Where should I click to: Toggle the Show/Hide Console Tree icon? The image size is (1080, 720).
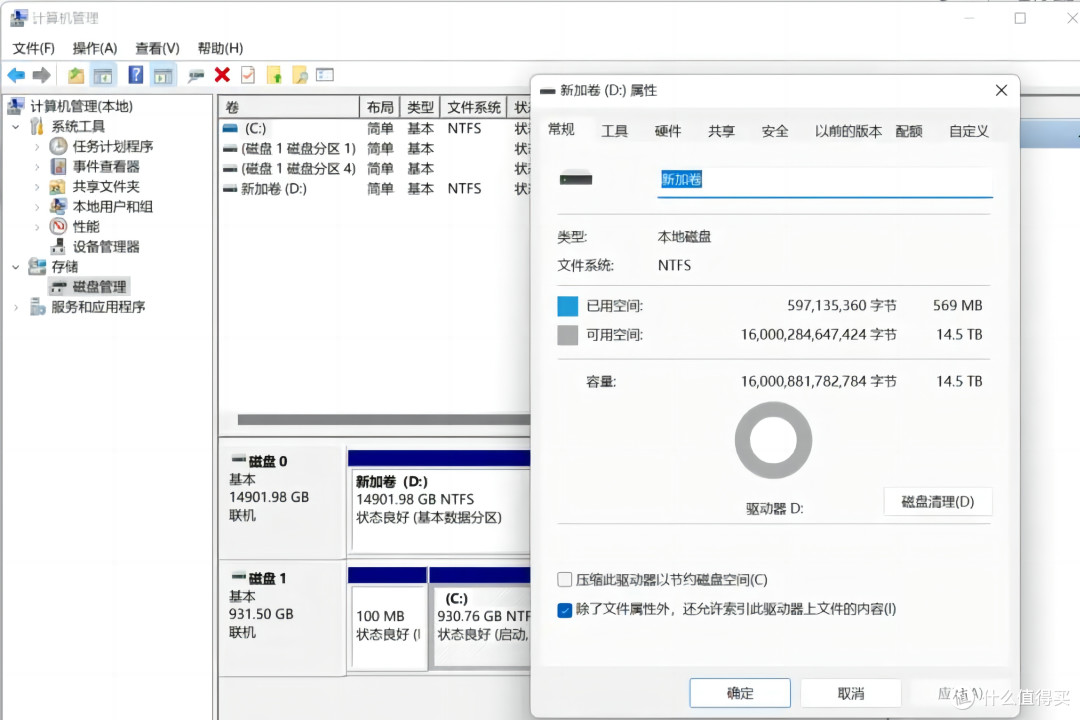103,76
